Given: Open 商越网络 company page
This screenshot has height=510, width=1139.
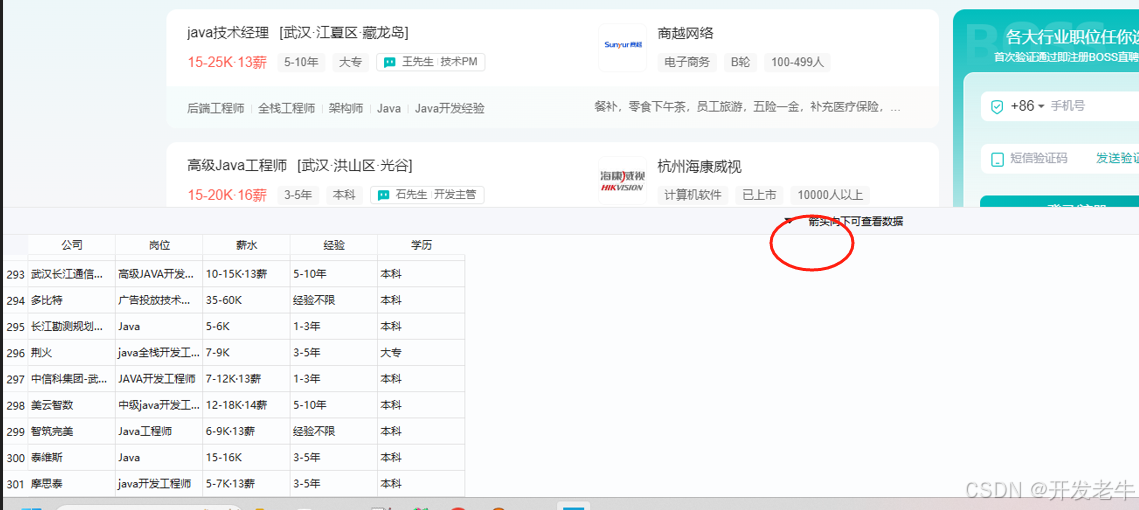Looking at the screenshot, I should pyautogui.click(x=686, y=33).
